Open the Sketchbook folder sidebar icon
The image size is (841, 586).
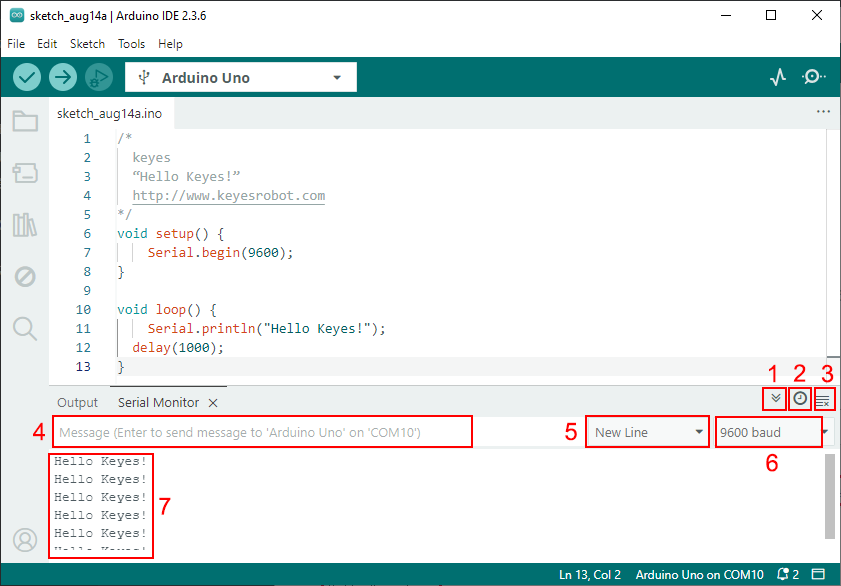tap(25, 121)
